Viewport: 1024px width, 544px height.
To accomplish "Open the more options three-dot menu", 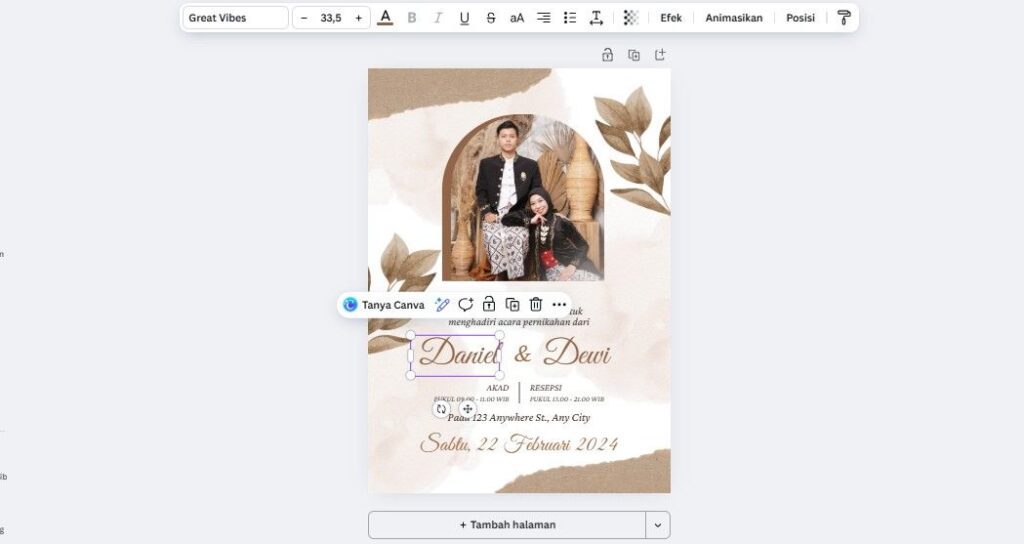I will pos(559,304).
